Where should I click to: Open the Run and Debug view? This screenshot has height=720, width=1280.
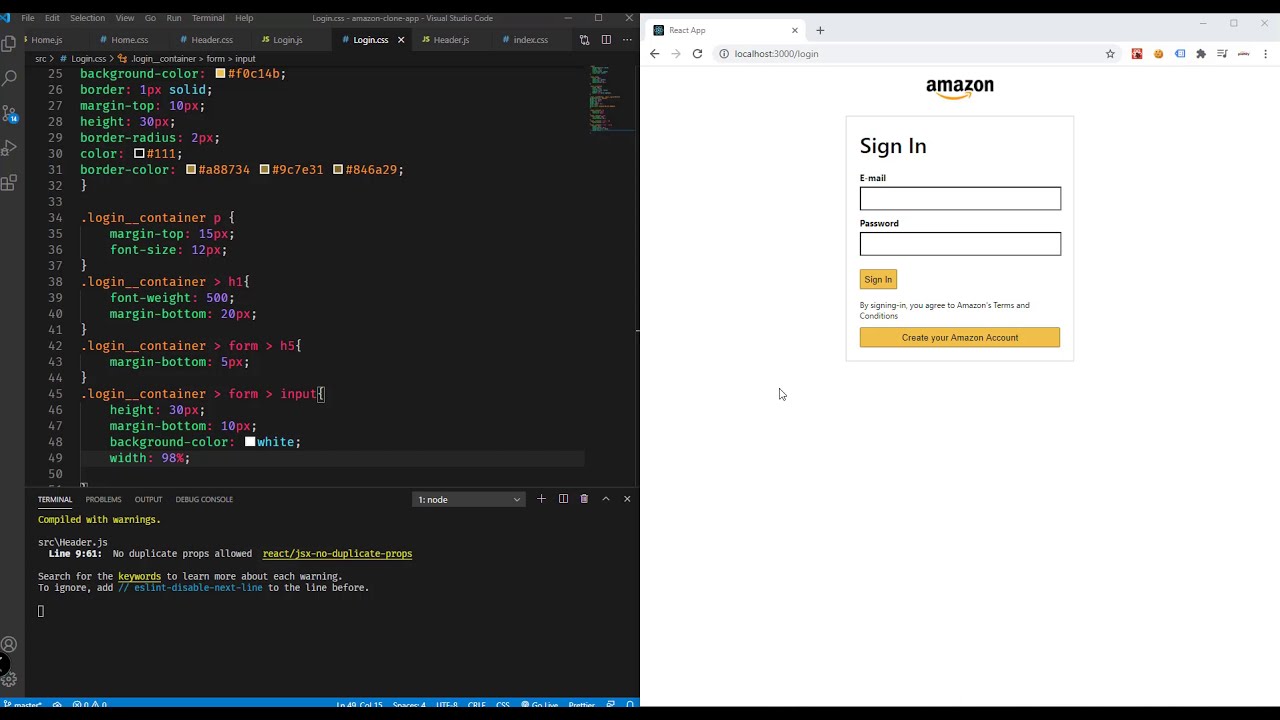point(9,148)
